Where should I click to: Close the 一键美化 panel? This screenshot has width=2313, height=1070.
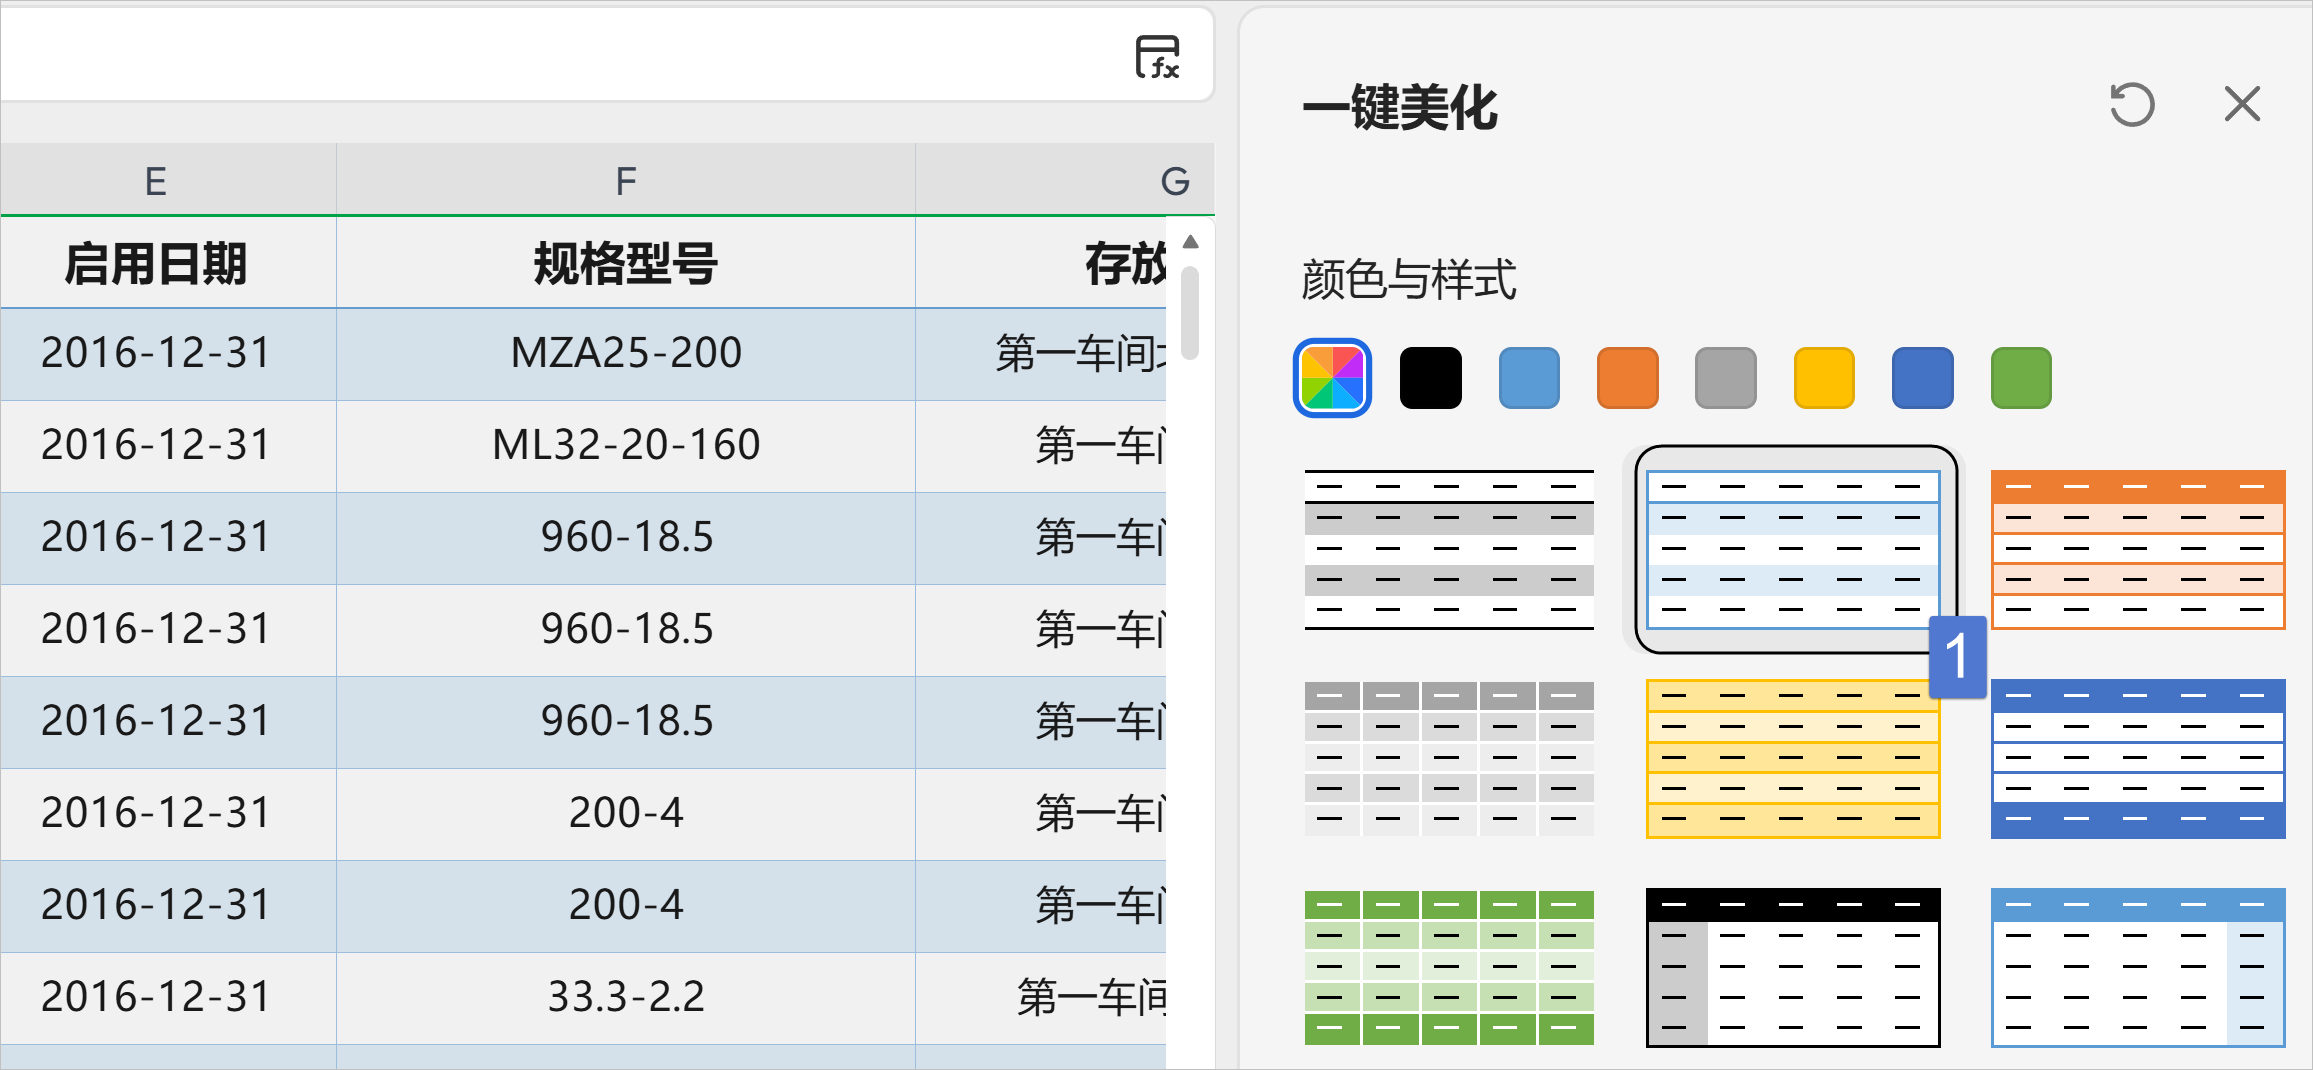click(x=2242, y=104)
